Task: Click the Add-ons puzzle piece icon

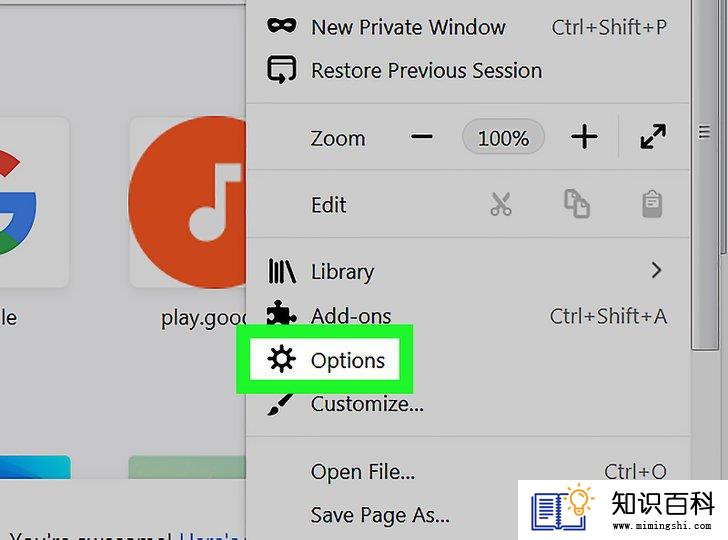Action: coord(280,313)
